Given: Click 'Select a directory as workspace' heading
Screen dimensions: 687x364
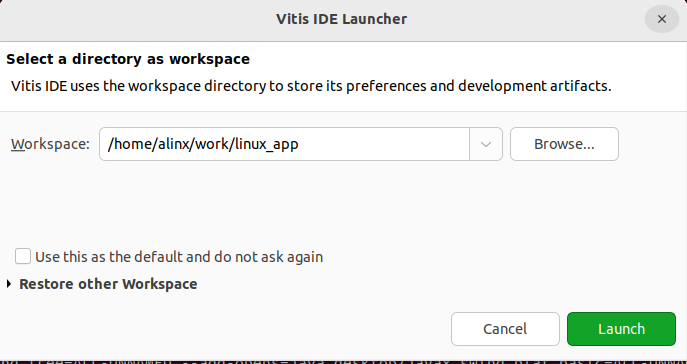Looking at the screenshot, I should point(128,59).
